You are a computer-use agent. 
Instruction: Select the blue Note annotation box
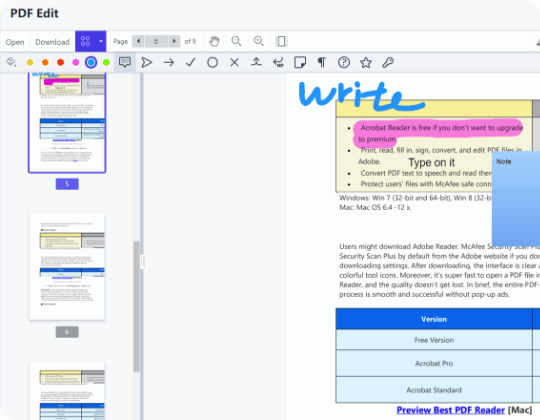(516, 198)
